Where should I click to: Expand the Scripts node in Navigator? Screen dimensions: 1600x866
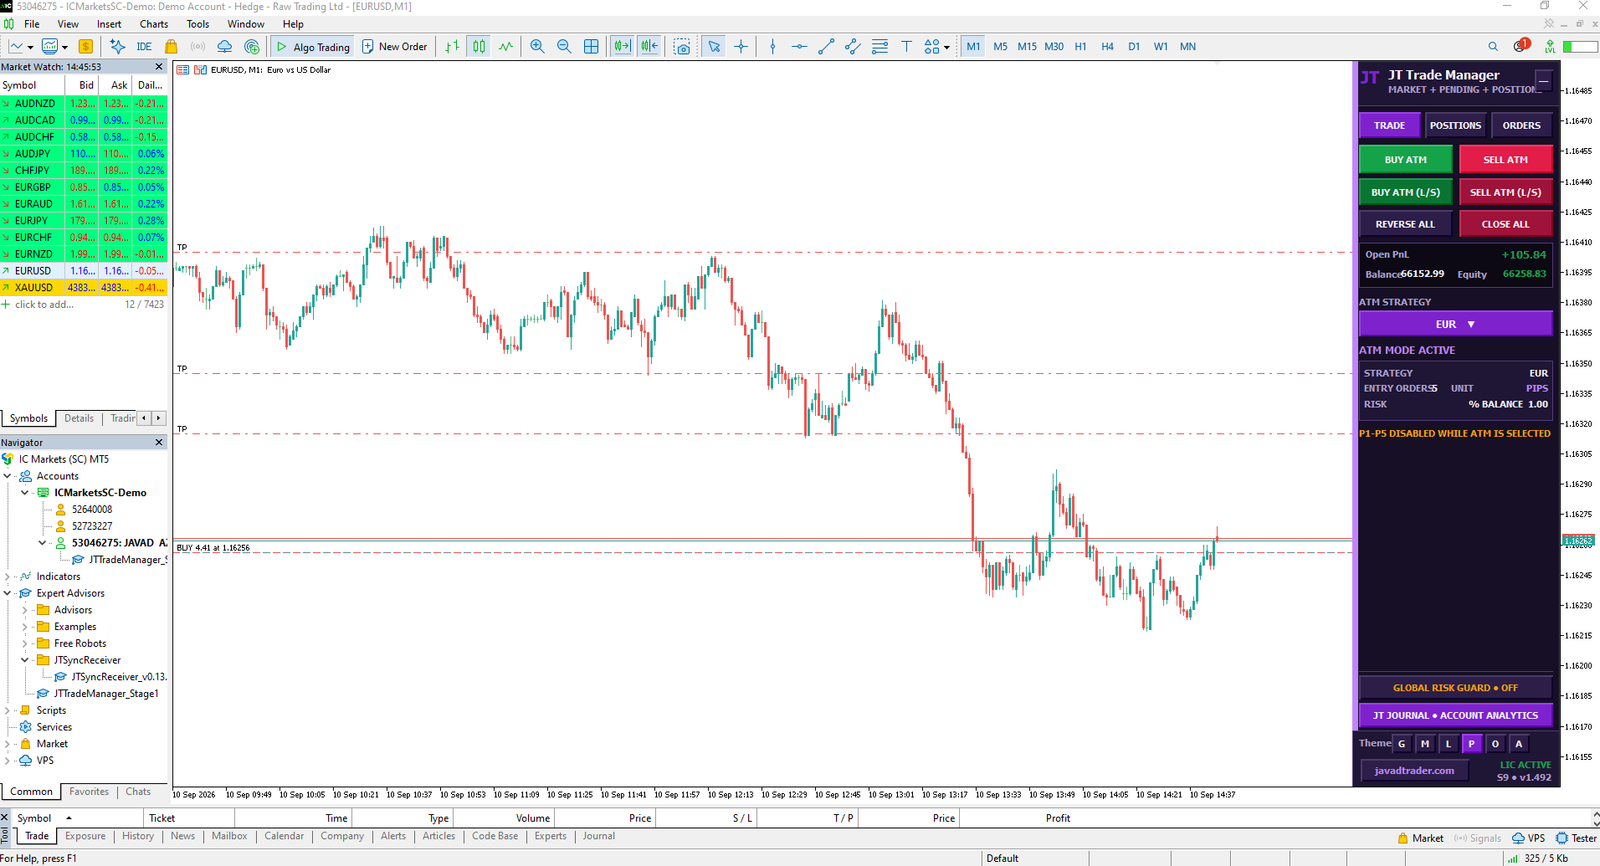[8, 710]
